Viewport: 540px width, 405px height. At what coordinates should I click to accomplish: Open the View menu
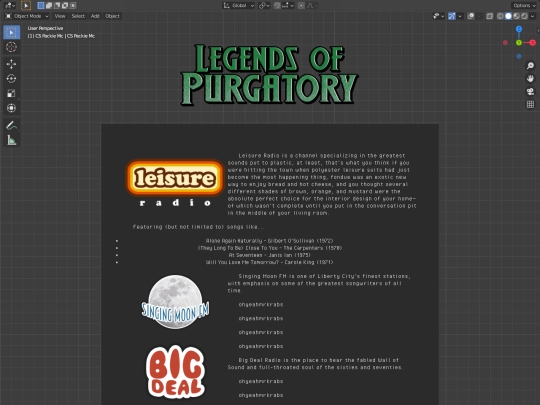click(x=60, y=16)
